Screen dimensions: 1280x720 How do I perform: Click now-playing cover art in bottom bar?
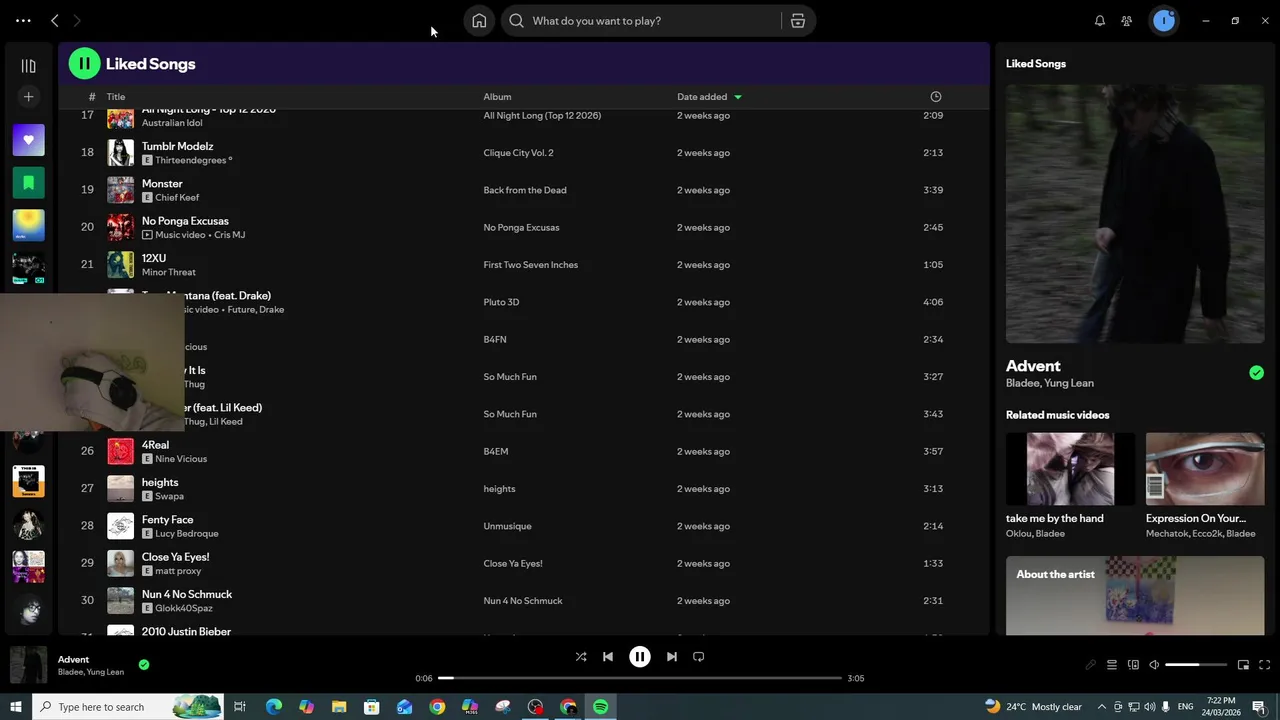click(28, 665)
